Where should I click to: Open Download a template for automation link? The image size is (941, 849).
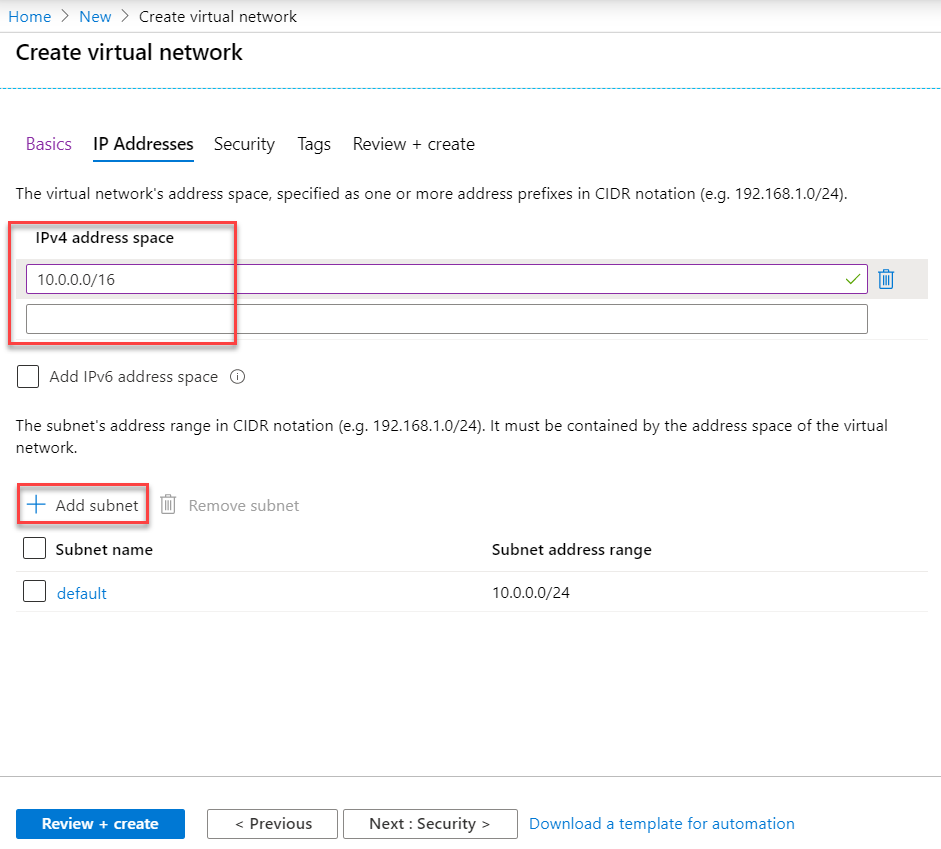[661, 824]
